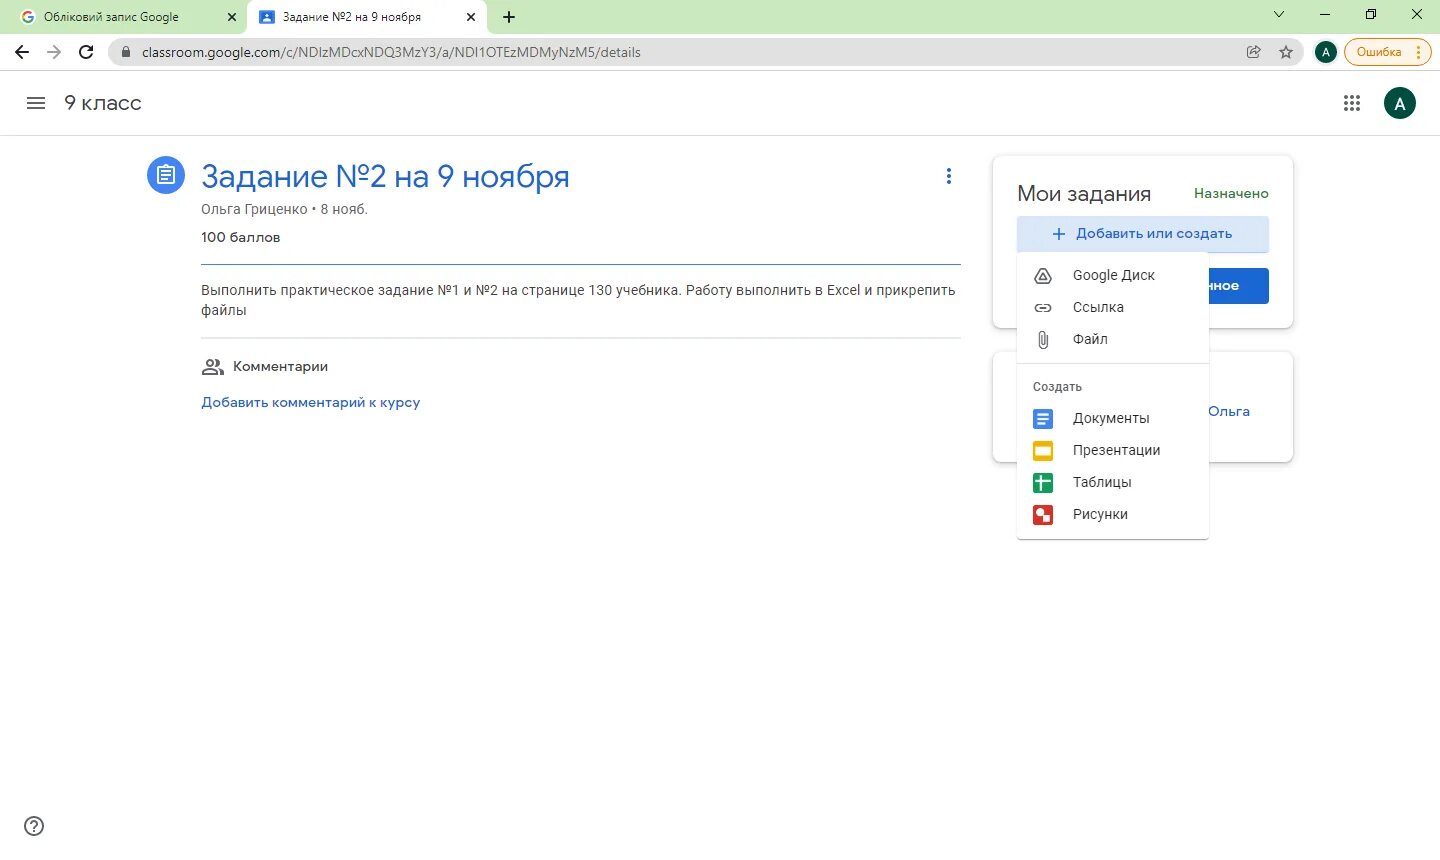The width and height of the screenshot is (1440, 860).
Task: Click the blue Docs icon
Action: (x=1043, y=419)
